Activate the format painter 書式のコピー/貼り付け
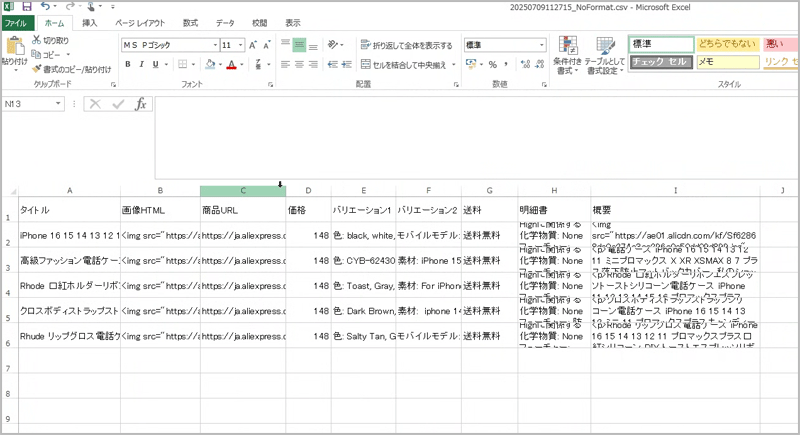Image resolution: width=800 pixels, height=435 pixels. (71, 69)
